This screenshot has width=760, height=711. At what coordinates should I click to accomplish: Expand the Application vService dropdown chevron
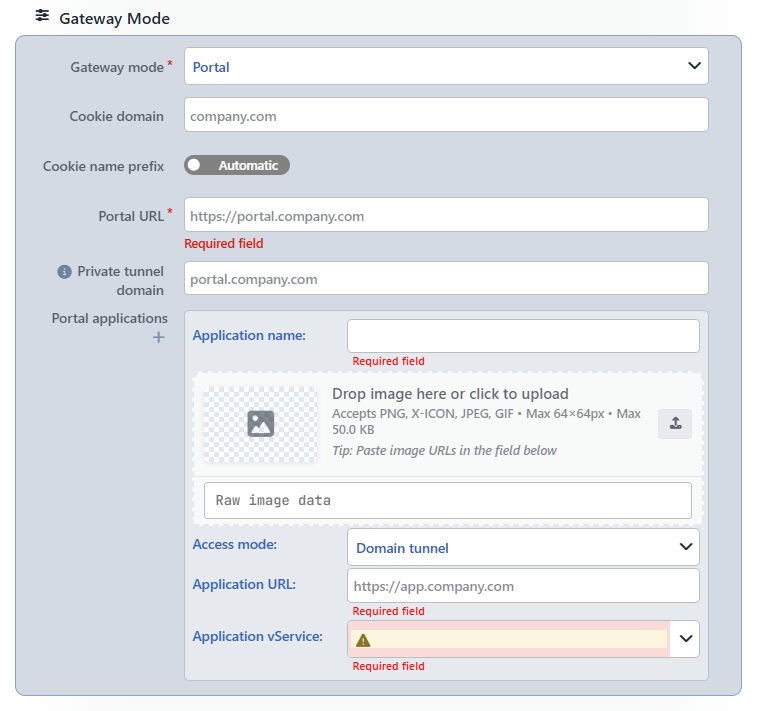685,639
